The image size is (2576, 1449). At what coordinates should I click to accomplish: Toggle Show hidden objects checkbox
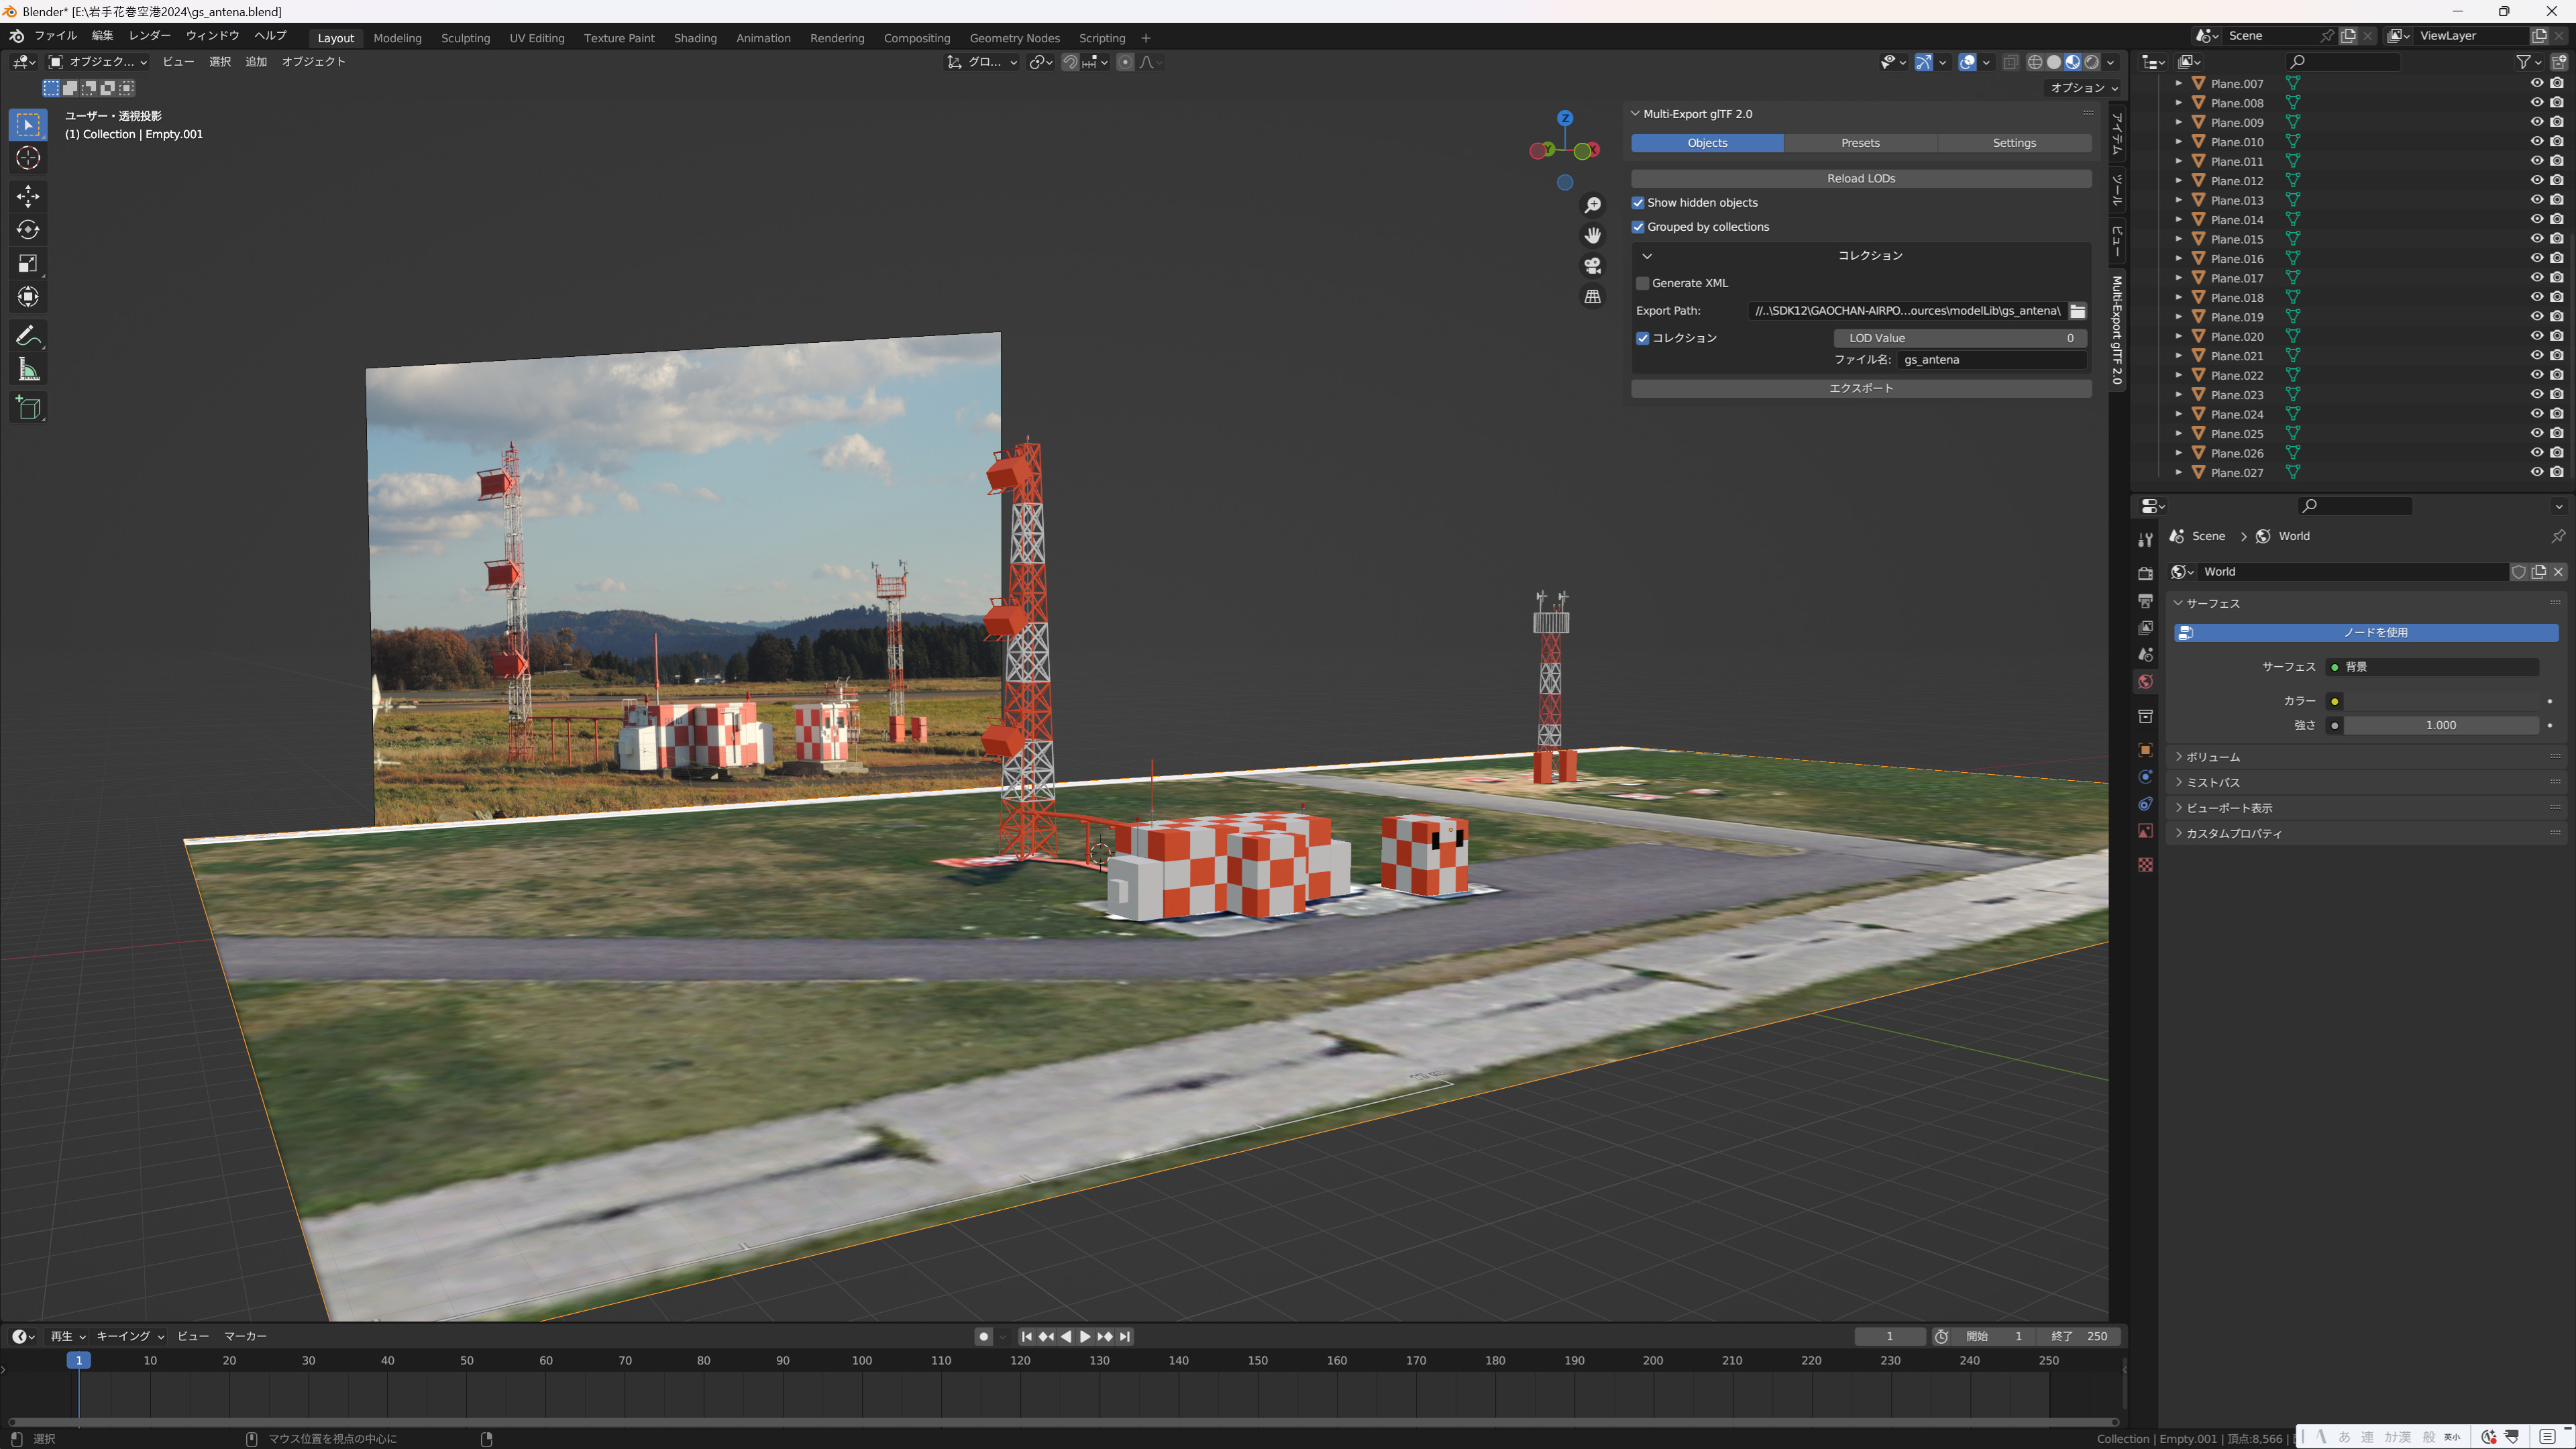(1638, 203)
